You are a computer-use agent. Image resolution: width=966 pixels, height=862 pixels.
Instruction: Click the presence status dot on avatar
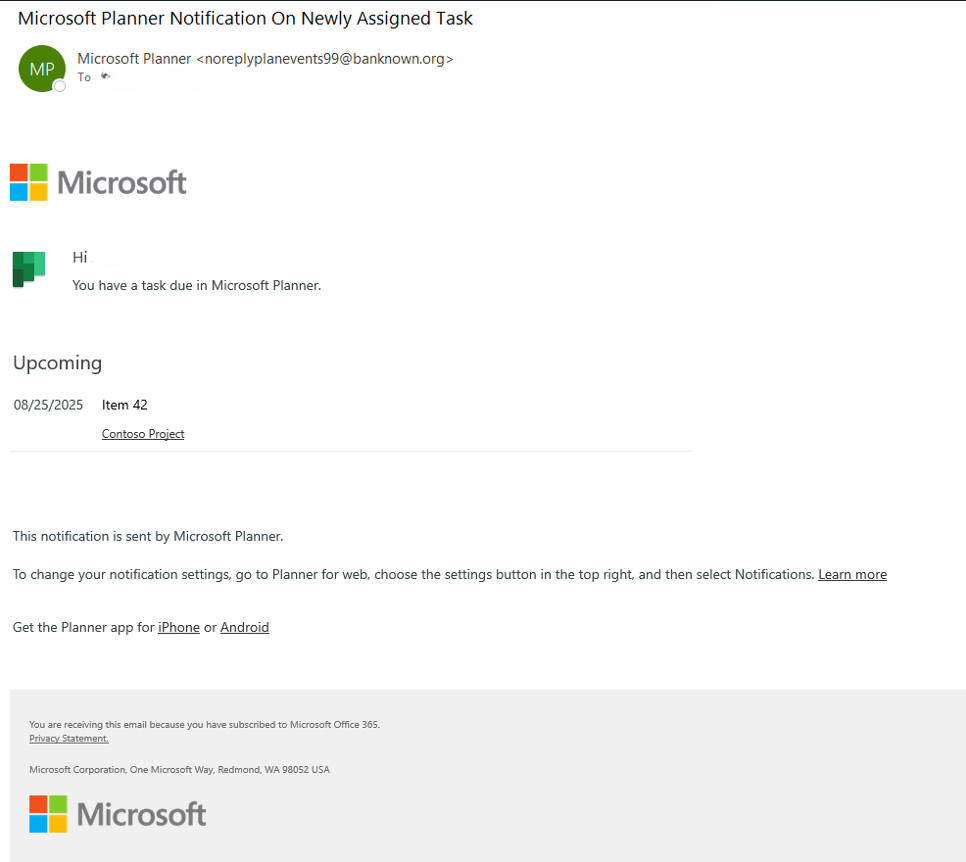(60, 86)
